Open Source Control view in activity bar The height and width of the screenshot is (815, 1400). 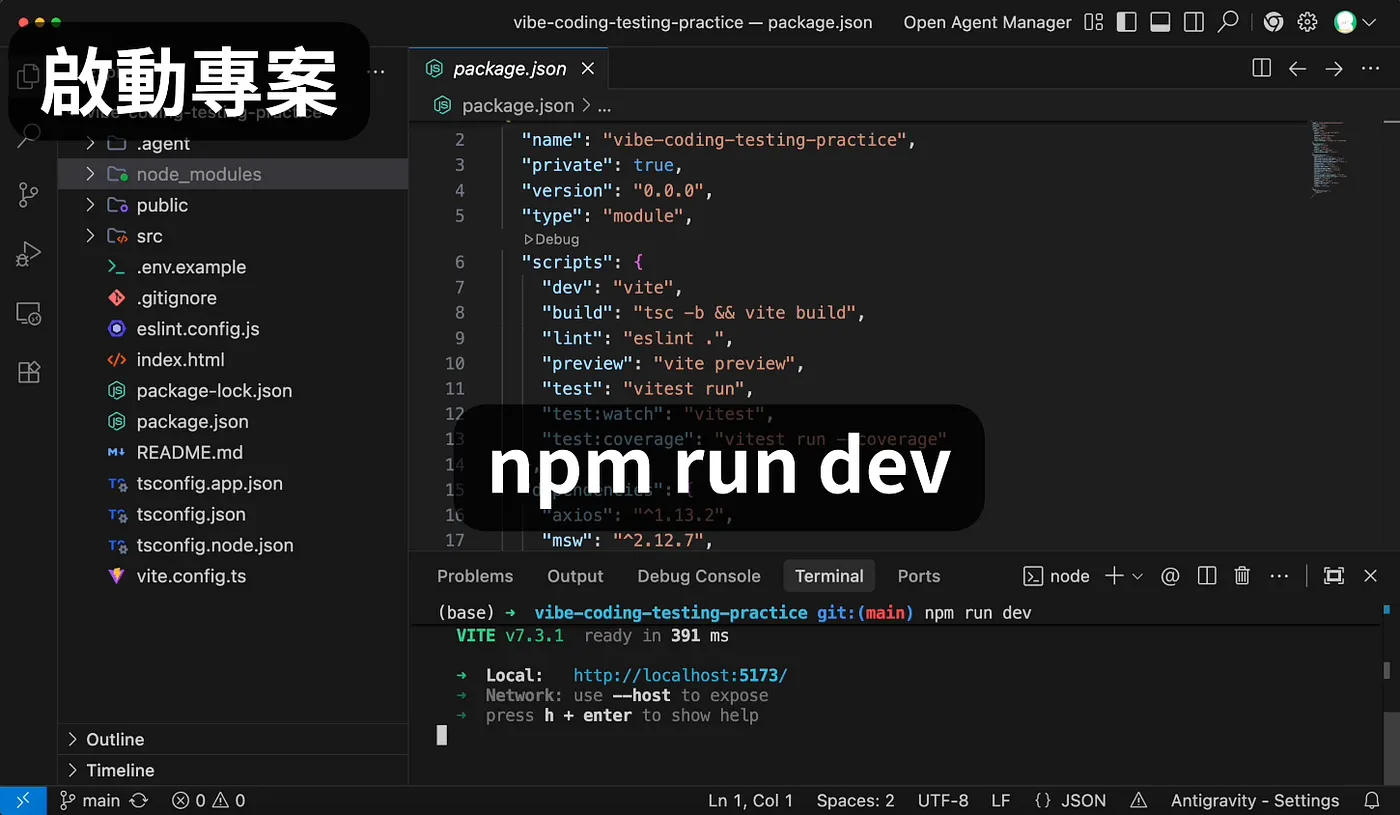pos(28,195)
